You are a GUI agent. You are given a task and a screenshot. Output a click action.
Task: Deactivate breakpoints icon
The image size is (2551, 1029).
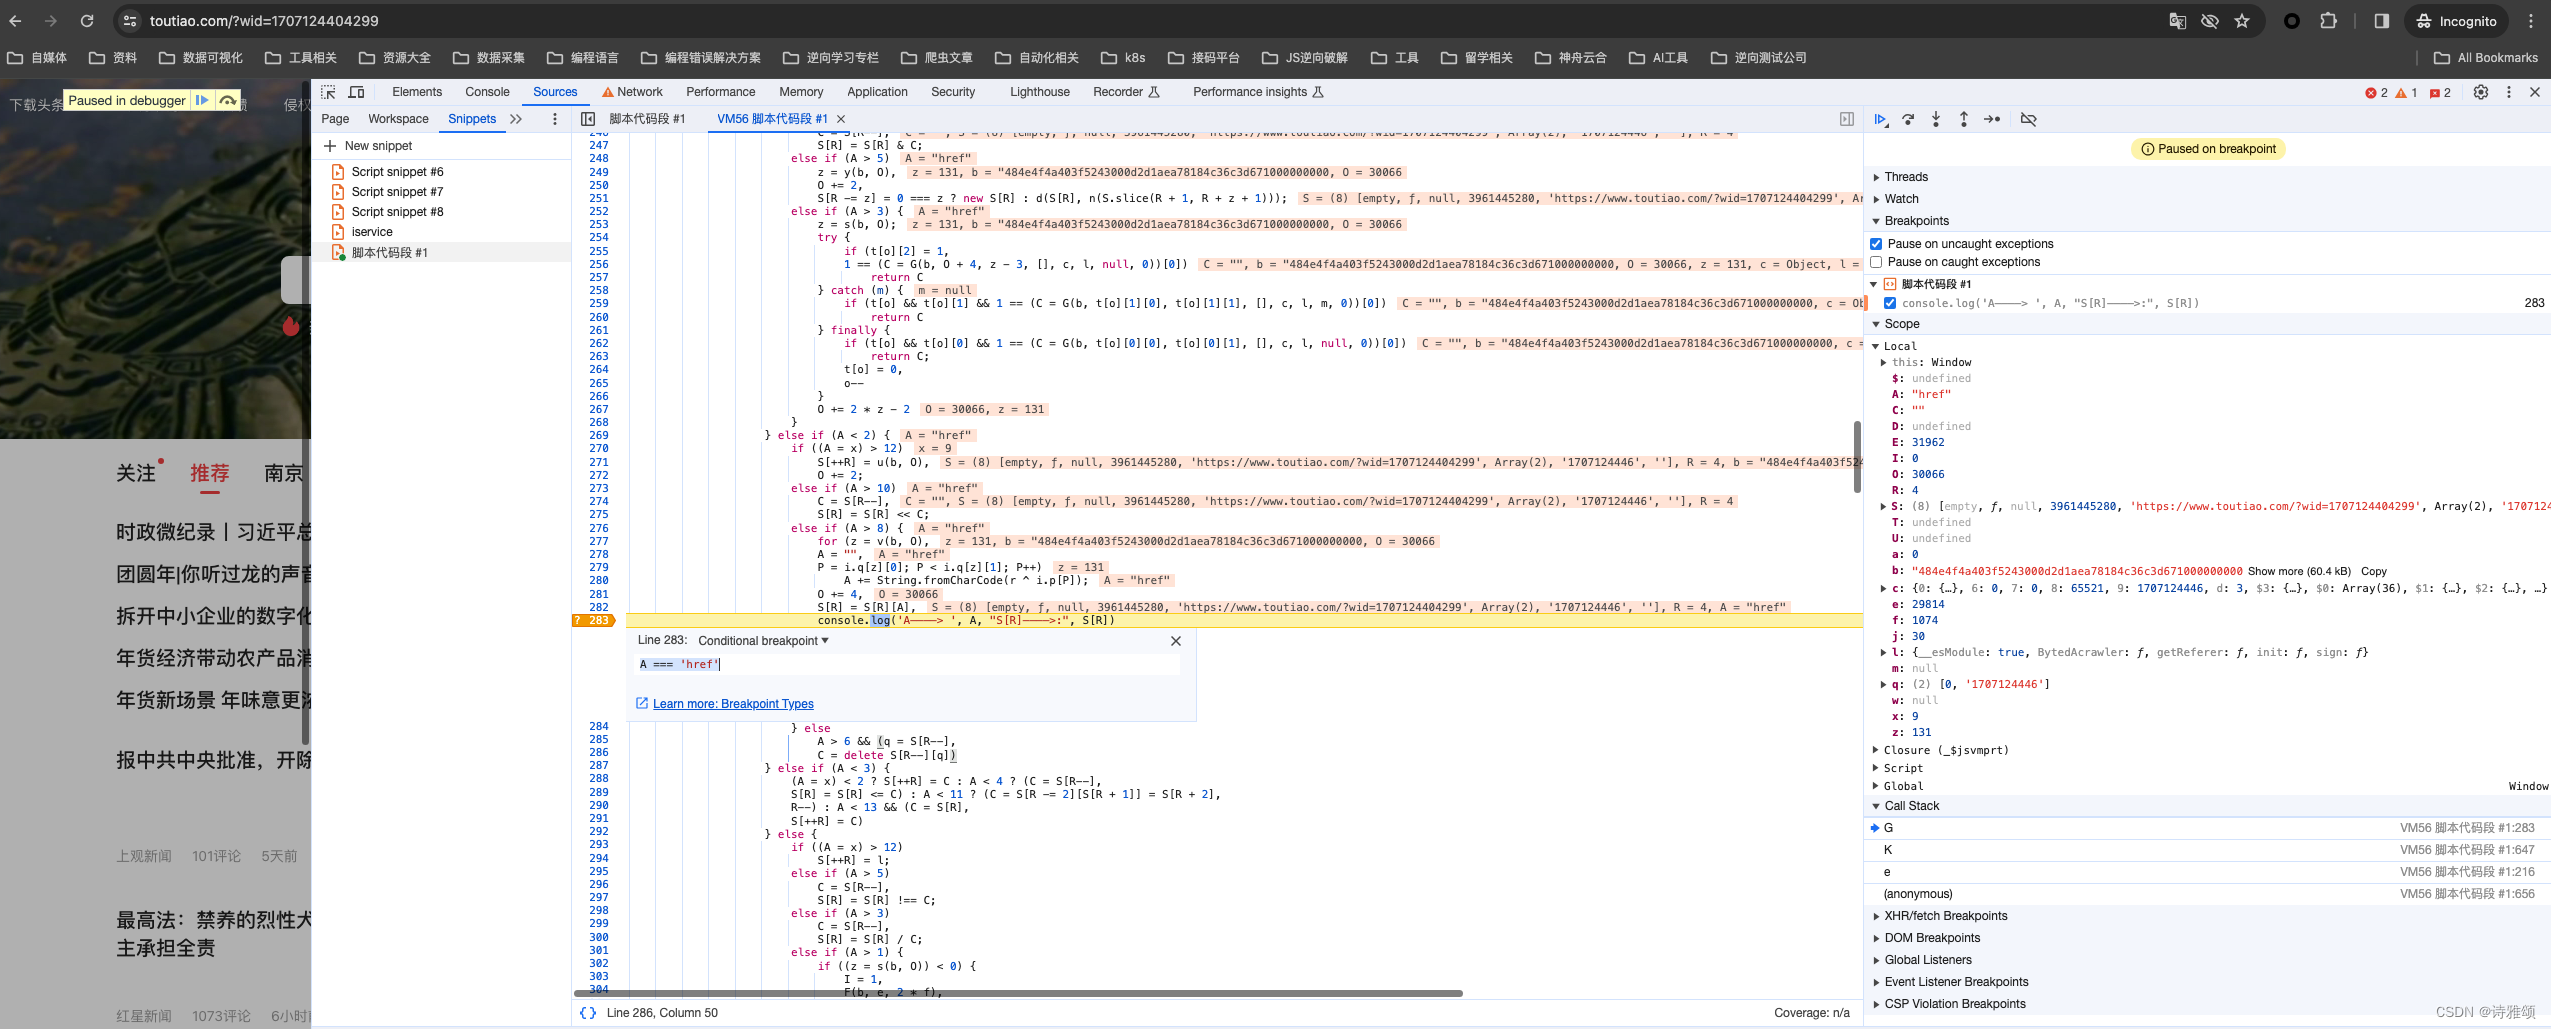click(2028, 119)
